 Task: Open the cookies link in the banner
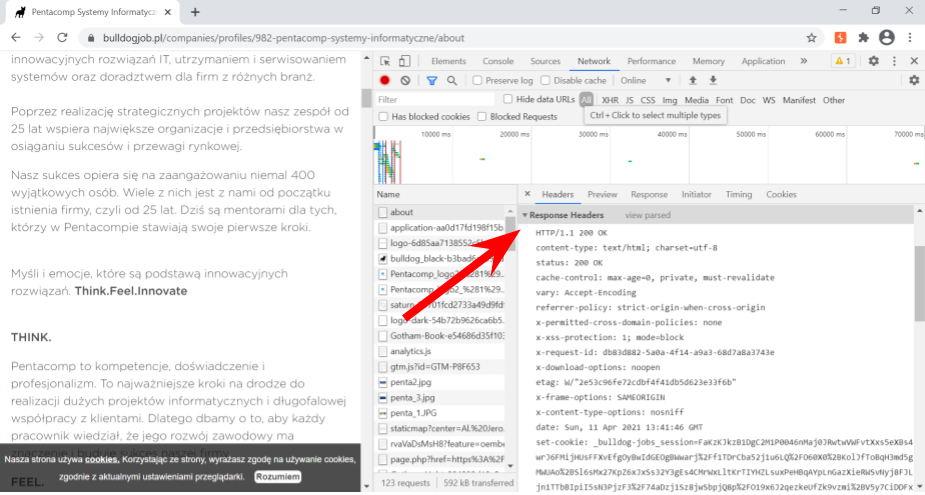101,459
